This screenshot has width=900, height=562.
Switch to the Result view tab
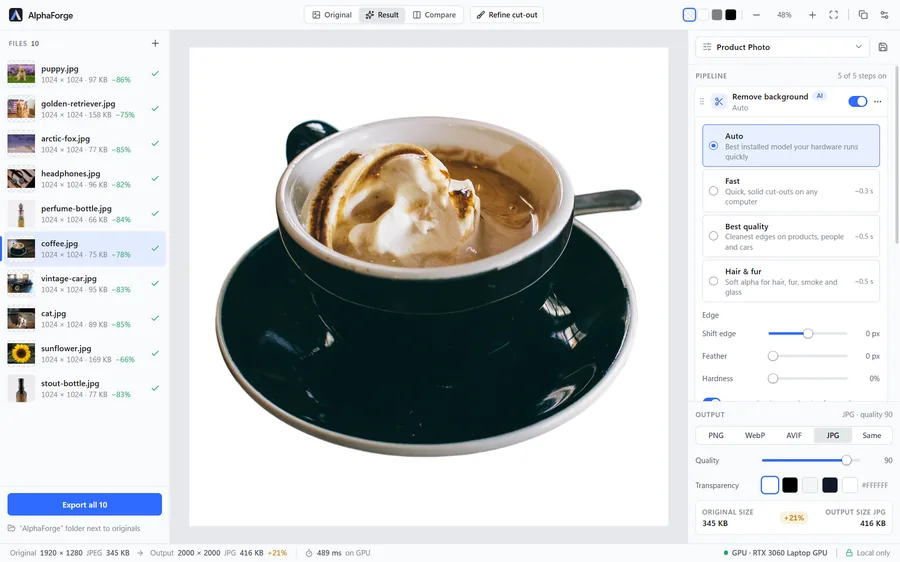point(382,15)
